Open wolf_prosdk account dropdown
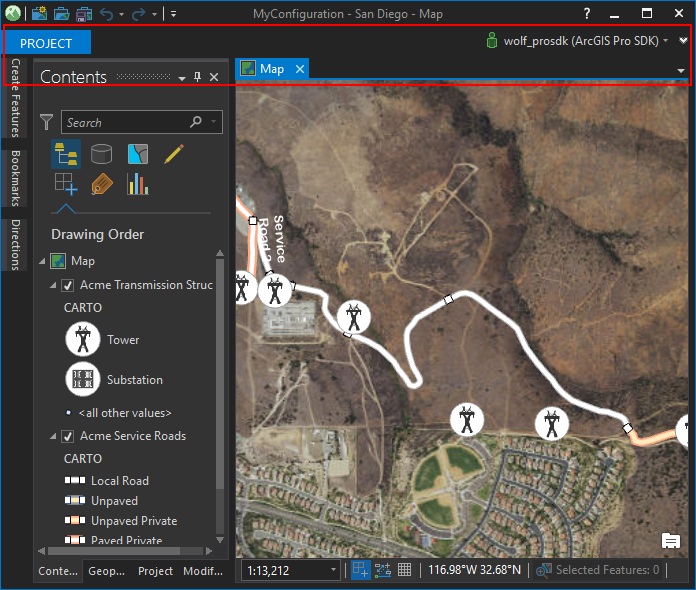The height and width of the screenshot is (590, 696). click(665, 40)
